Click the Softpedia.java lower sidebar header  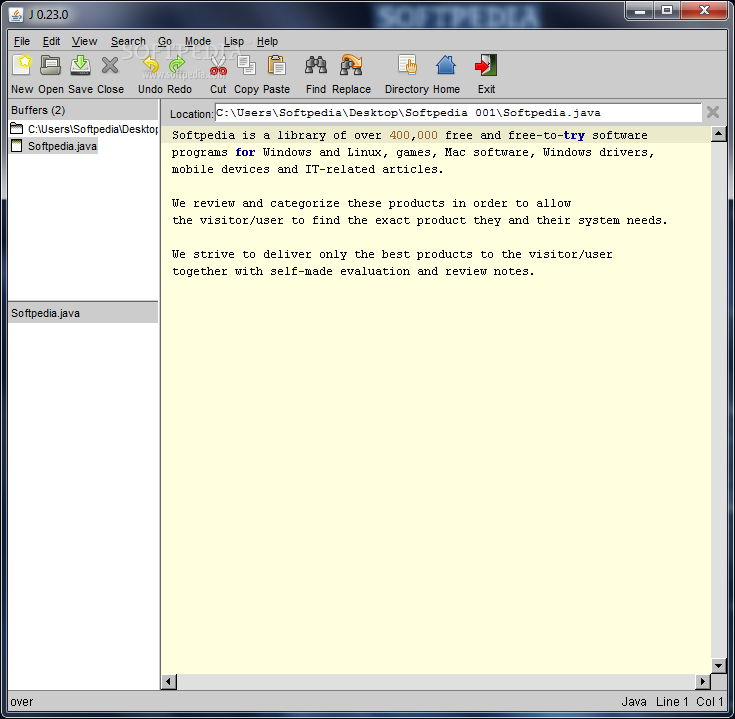coord(83,313)
